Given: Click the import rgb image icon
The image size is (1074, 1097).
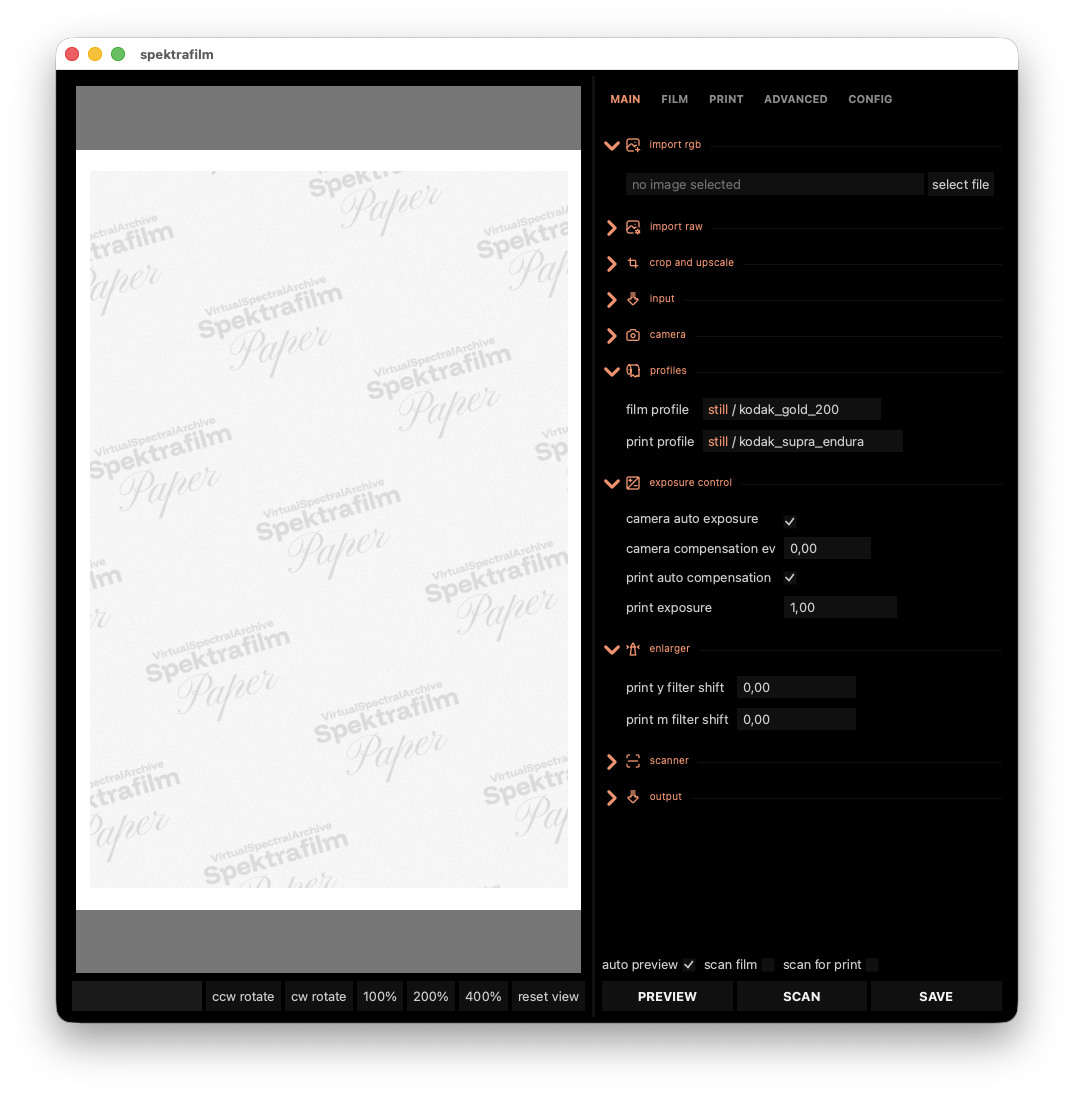Looking at the screenshot, I should [x=633, y=145].
